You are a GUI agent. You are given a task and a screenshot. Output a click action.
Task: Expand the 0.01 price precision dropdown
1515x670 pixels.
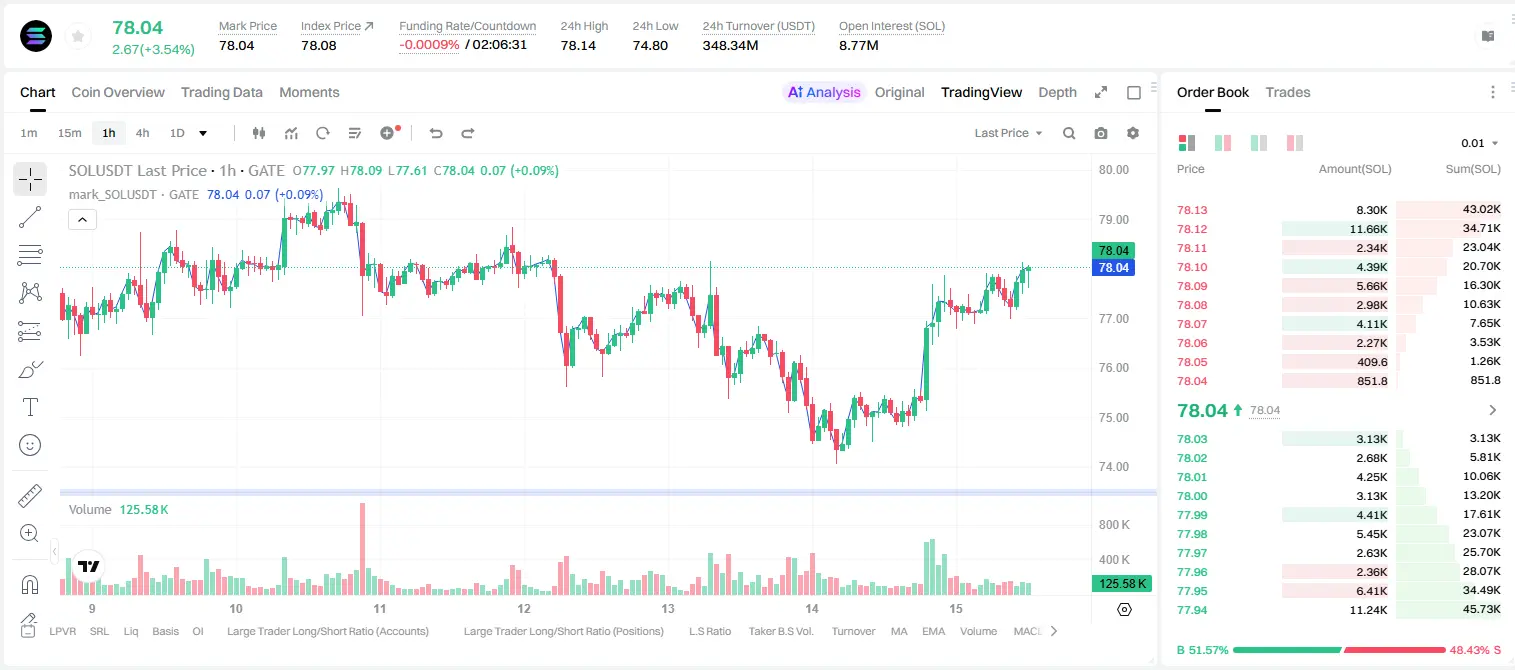[1480, 143]
